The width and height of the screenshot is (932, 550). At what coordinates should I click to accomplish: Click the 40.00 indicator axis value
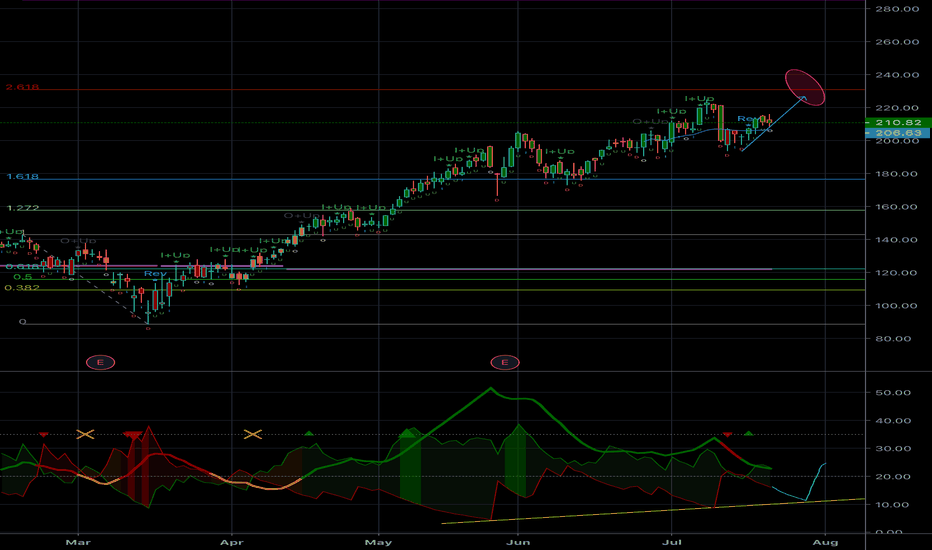tap(893, 421)
